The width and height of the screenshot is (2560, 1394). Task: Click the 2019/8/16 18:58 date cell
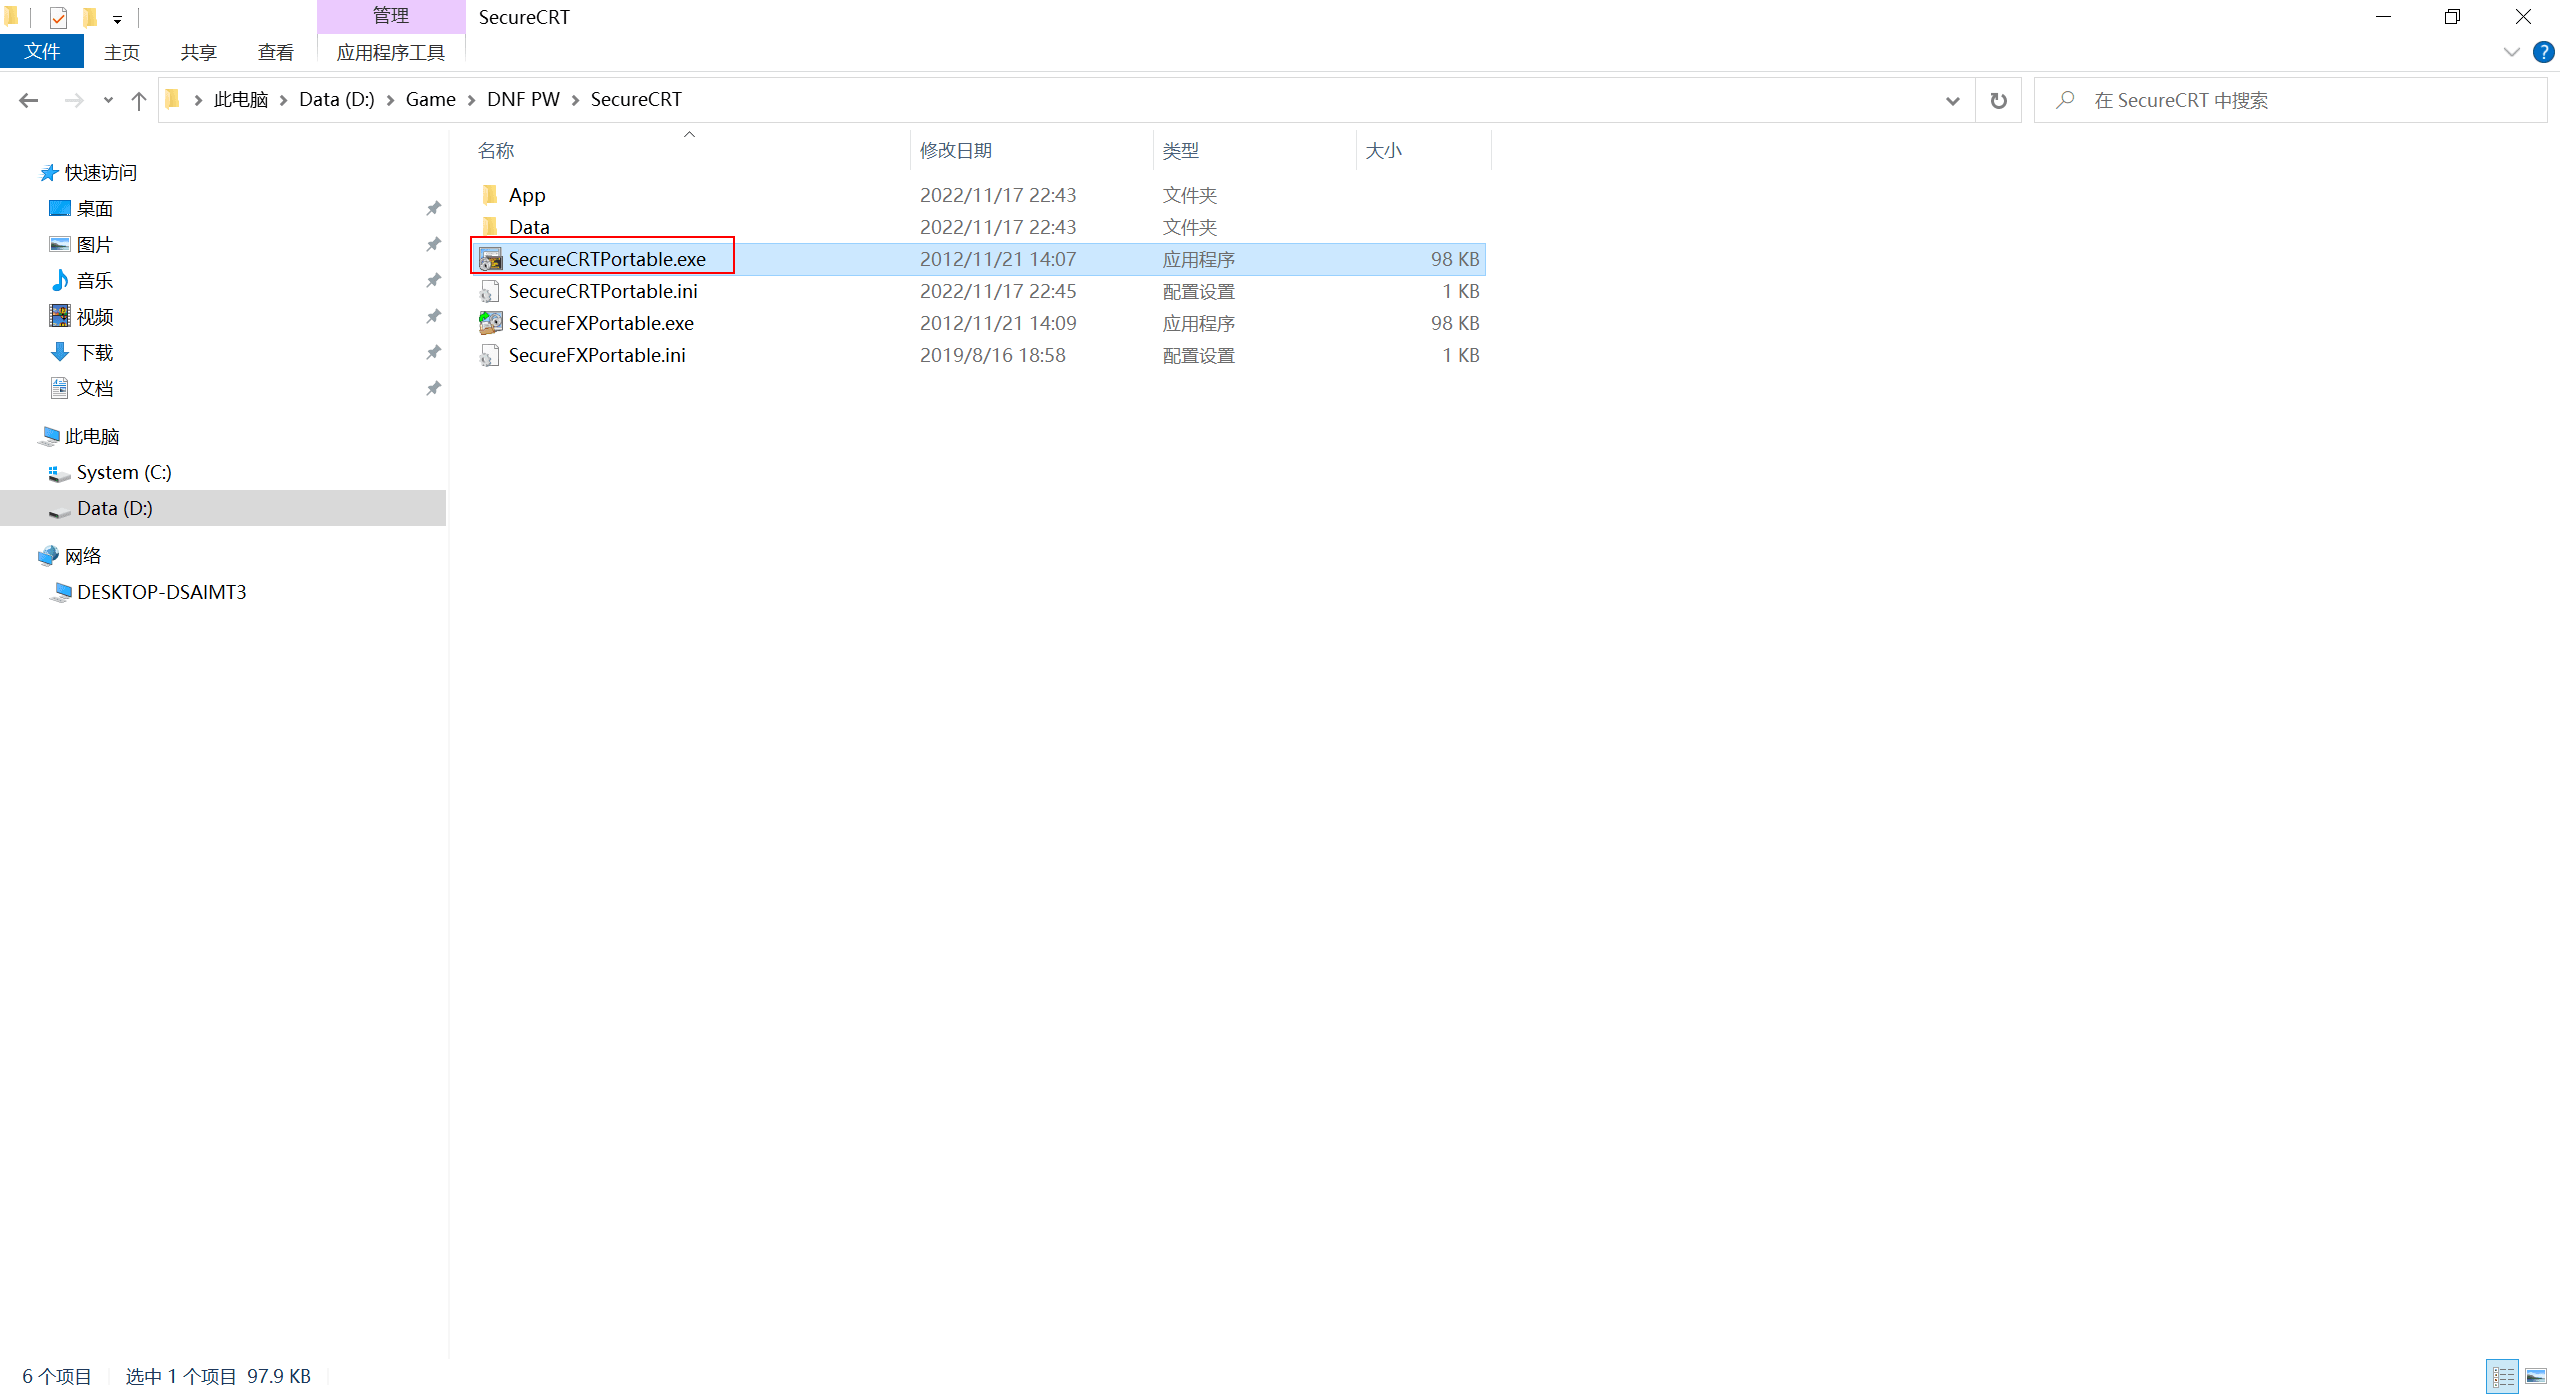pyautogui.click(x=993, y=355)
